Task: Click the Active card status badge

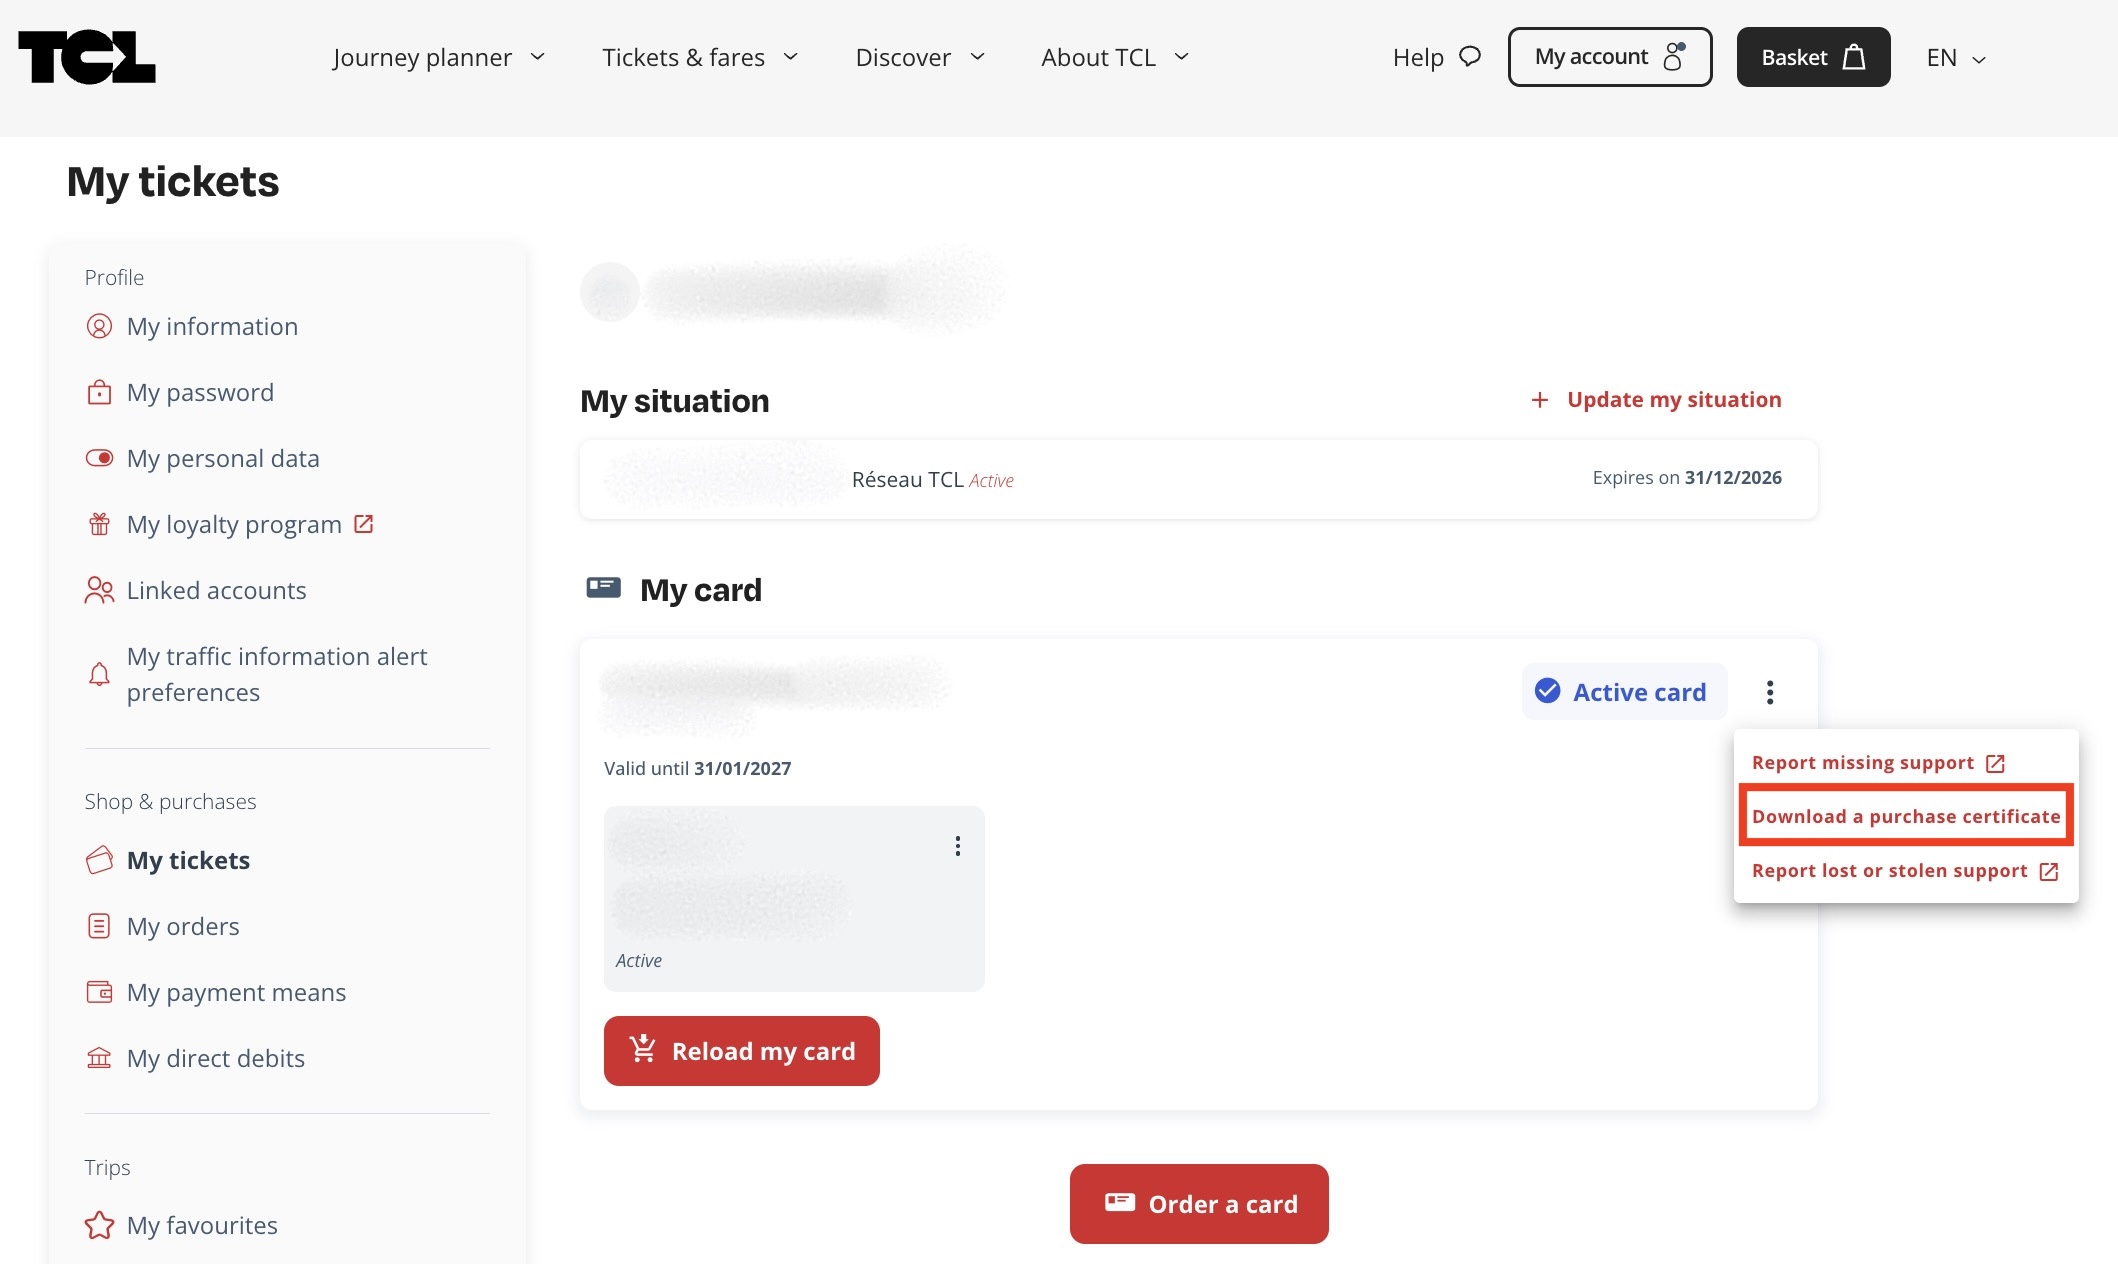Action: click(1624, 691)
